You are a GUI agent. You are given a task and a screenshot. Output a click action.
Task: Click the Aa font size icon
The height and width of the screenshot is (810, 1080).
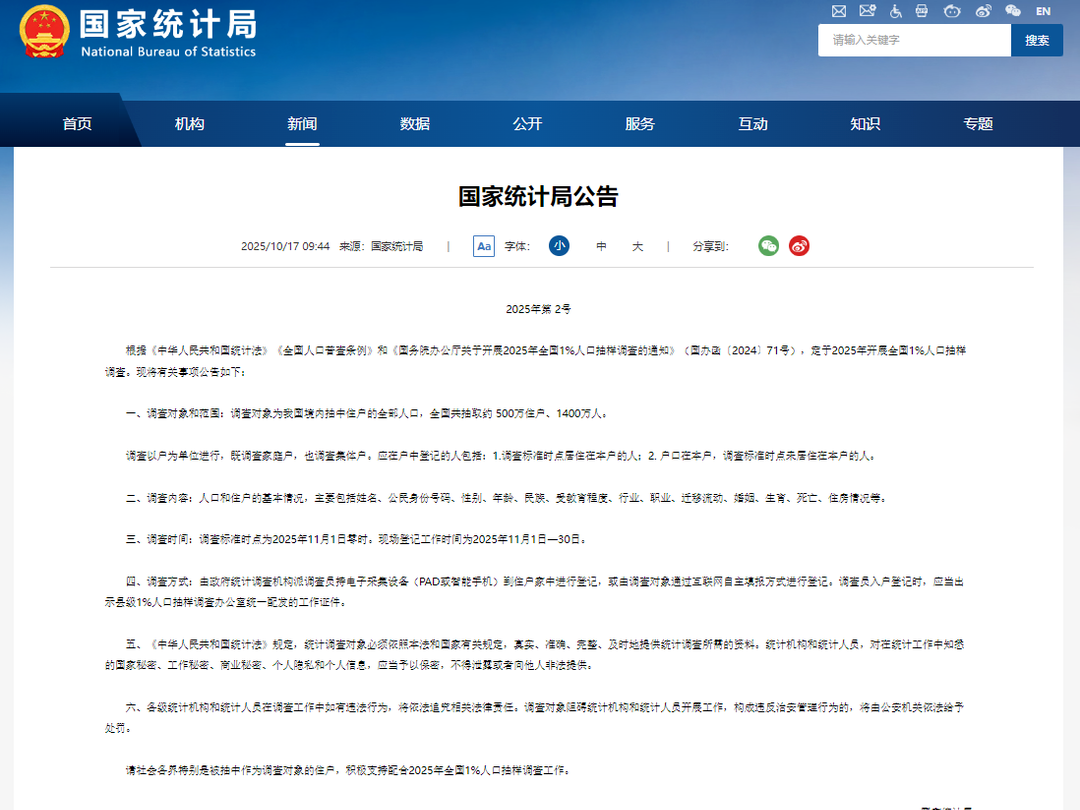(484, 246)
